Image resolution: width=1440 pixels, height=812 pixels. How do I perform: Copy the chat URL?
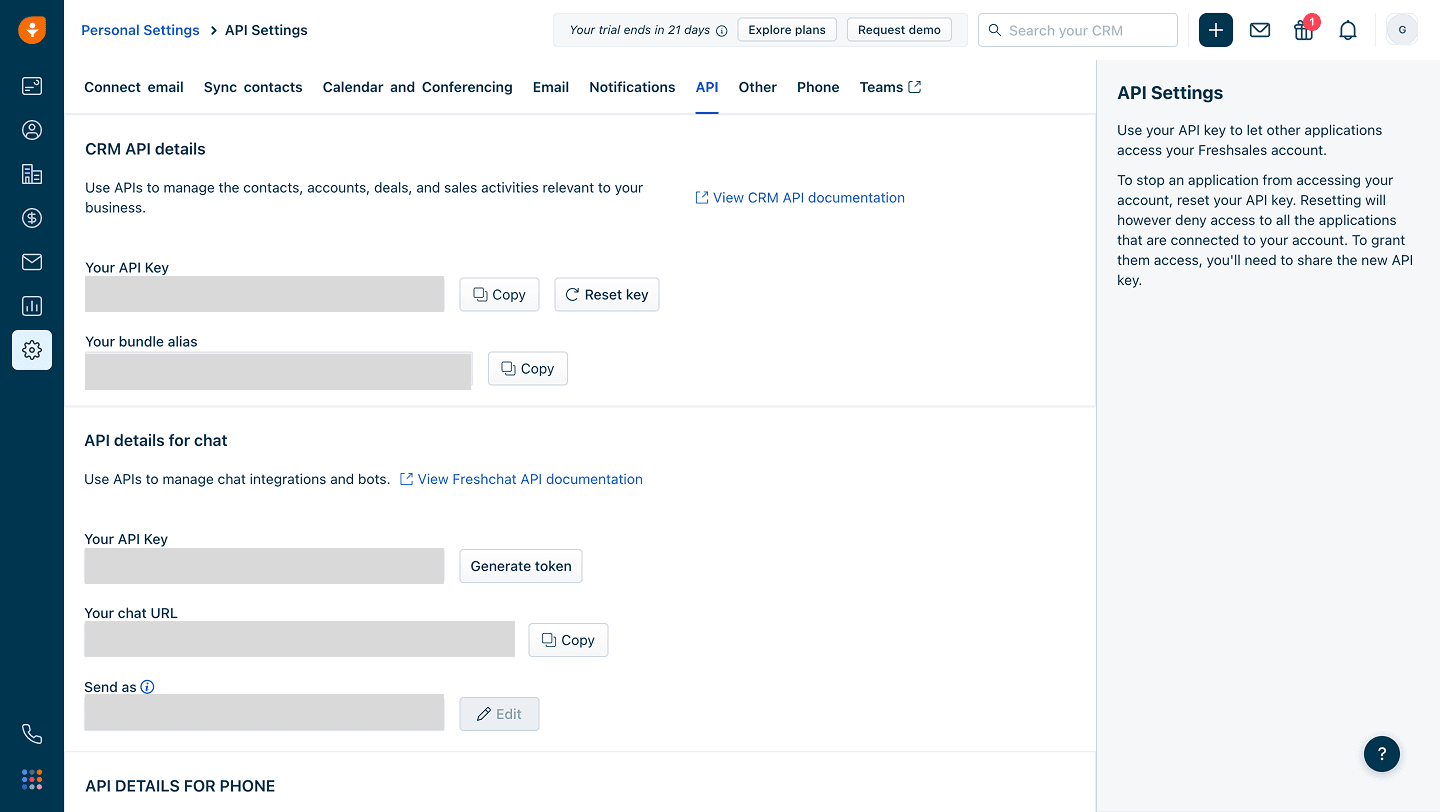tap(568, 640)
